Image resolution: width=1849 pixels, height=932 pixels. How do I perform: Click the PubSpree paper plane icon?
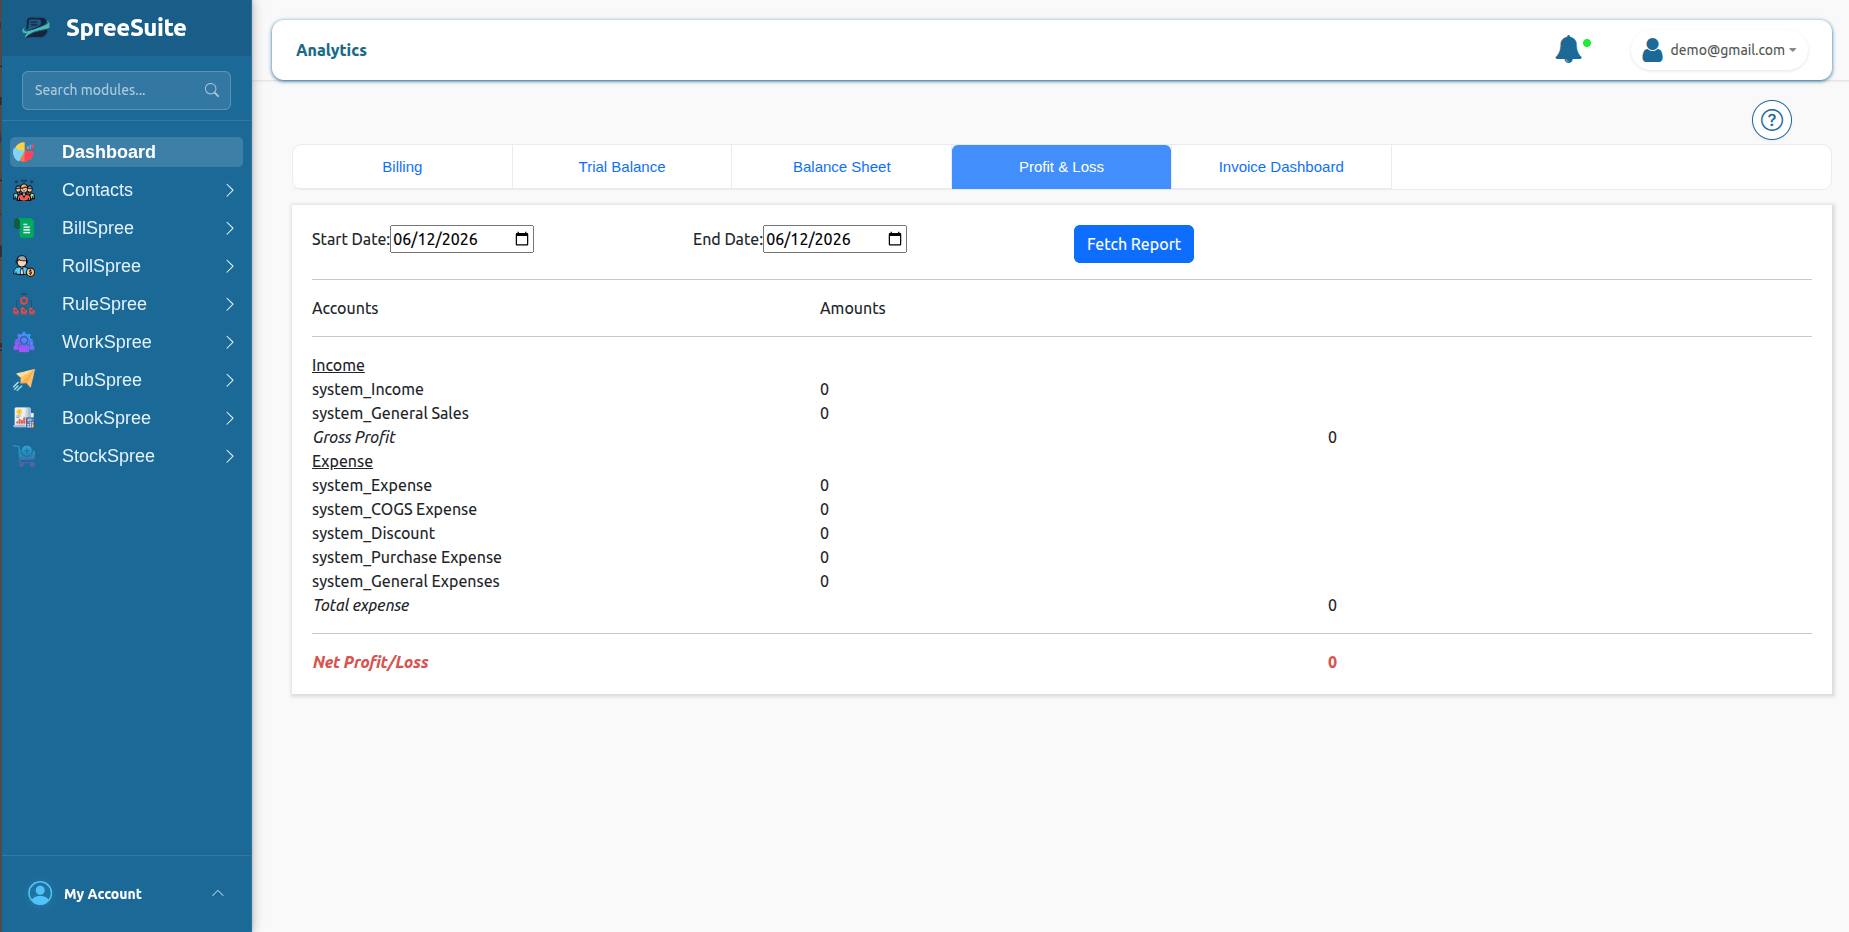coord(24,380)
